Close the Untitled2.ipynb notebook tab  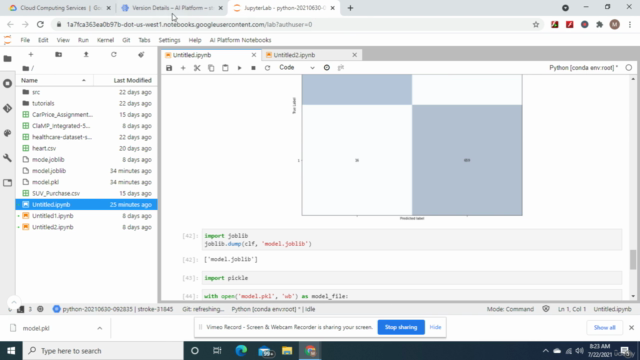pyautogui.click(x=354, y=55)
